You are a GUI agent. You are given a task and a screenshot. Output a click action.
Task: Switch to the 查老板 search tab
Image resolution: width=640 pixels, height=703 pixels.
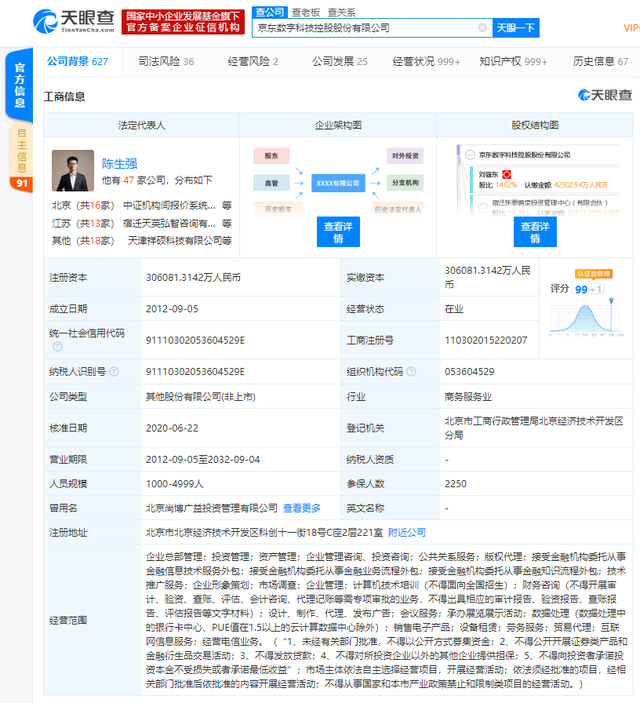305,12
